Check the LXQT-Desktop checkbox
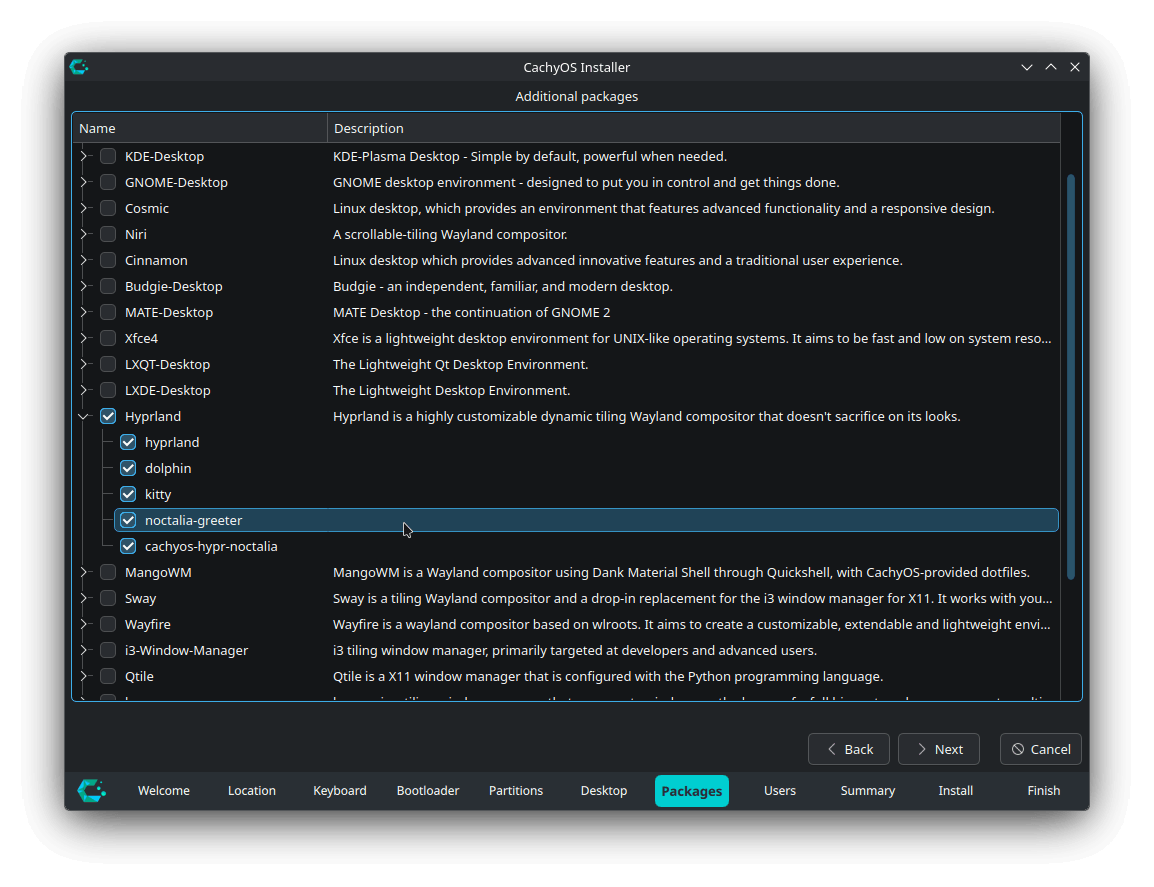 pyautogui.click(x=108, y=364)
